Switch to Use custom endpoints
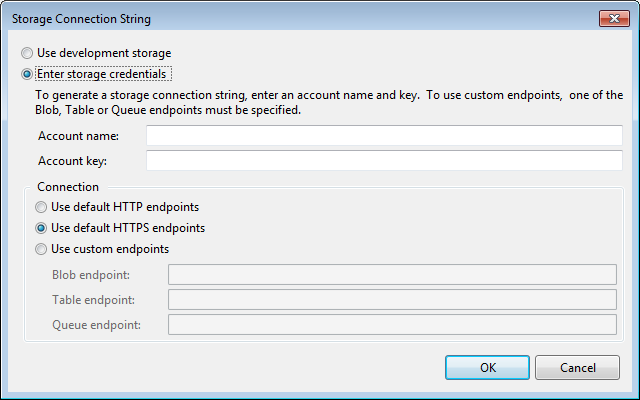The image size is (640, 400). click(x=41, y=249)
